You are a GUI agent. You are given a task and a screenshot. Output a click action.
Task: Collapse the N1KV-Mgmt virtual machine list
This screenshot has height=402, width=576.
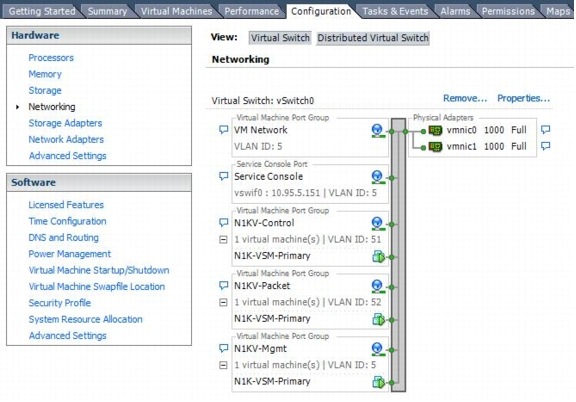point(223,365)
